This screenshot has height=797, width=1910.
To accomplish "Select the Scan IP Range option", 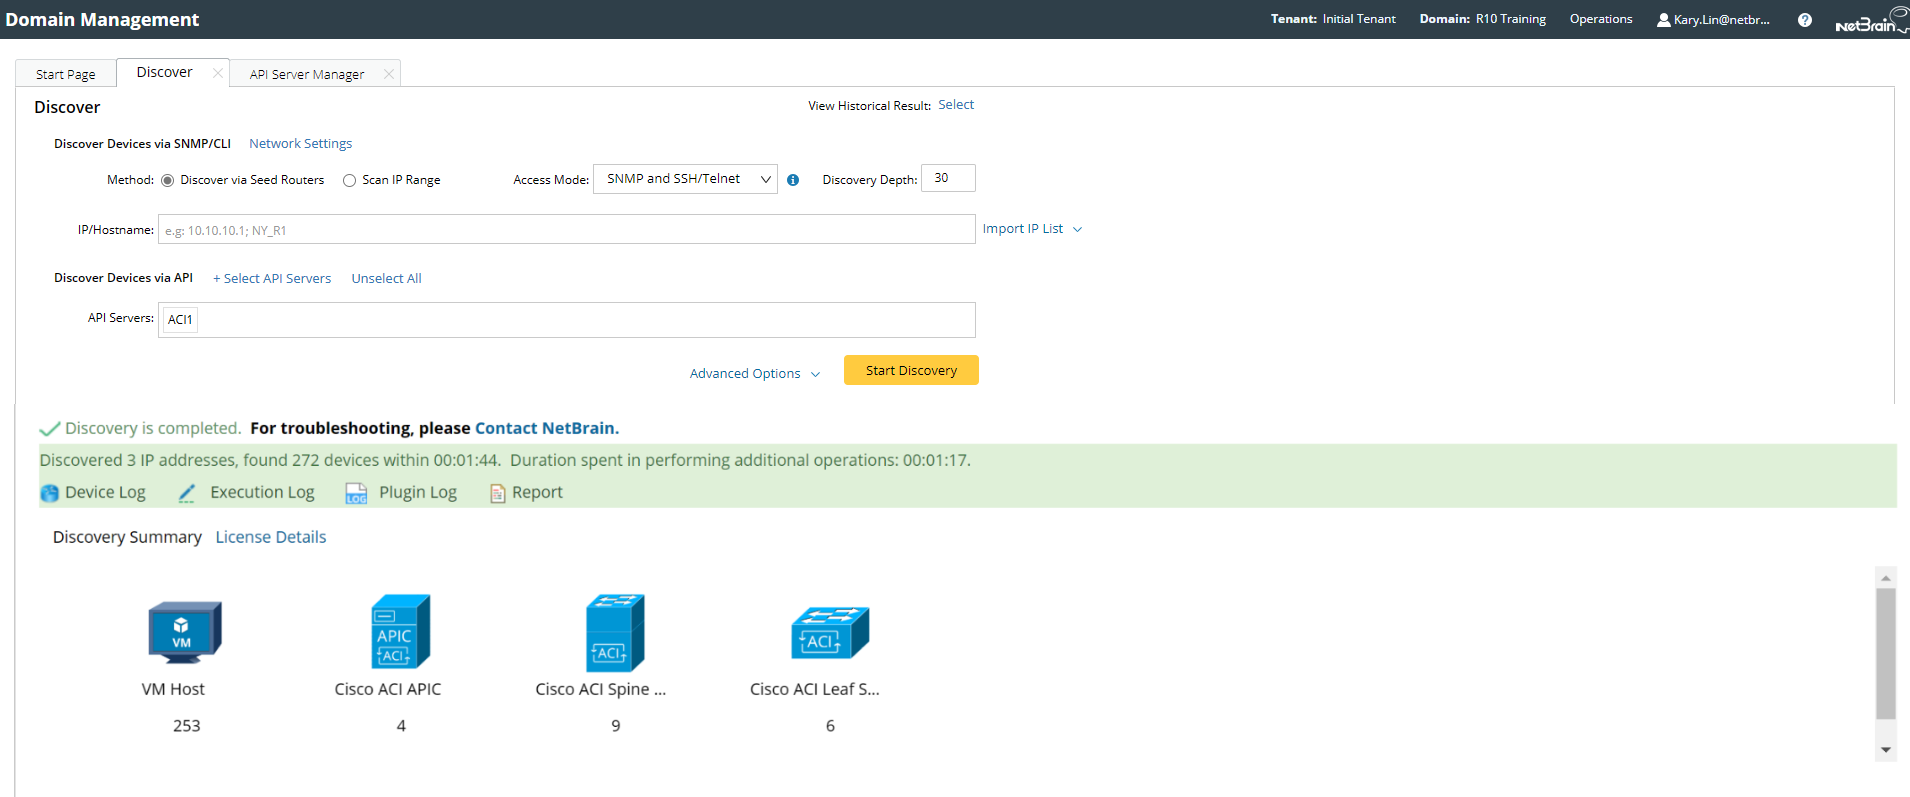I will (x=350, y=181).
